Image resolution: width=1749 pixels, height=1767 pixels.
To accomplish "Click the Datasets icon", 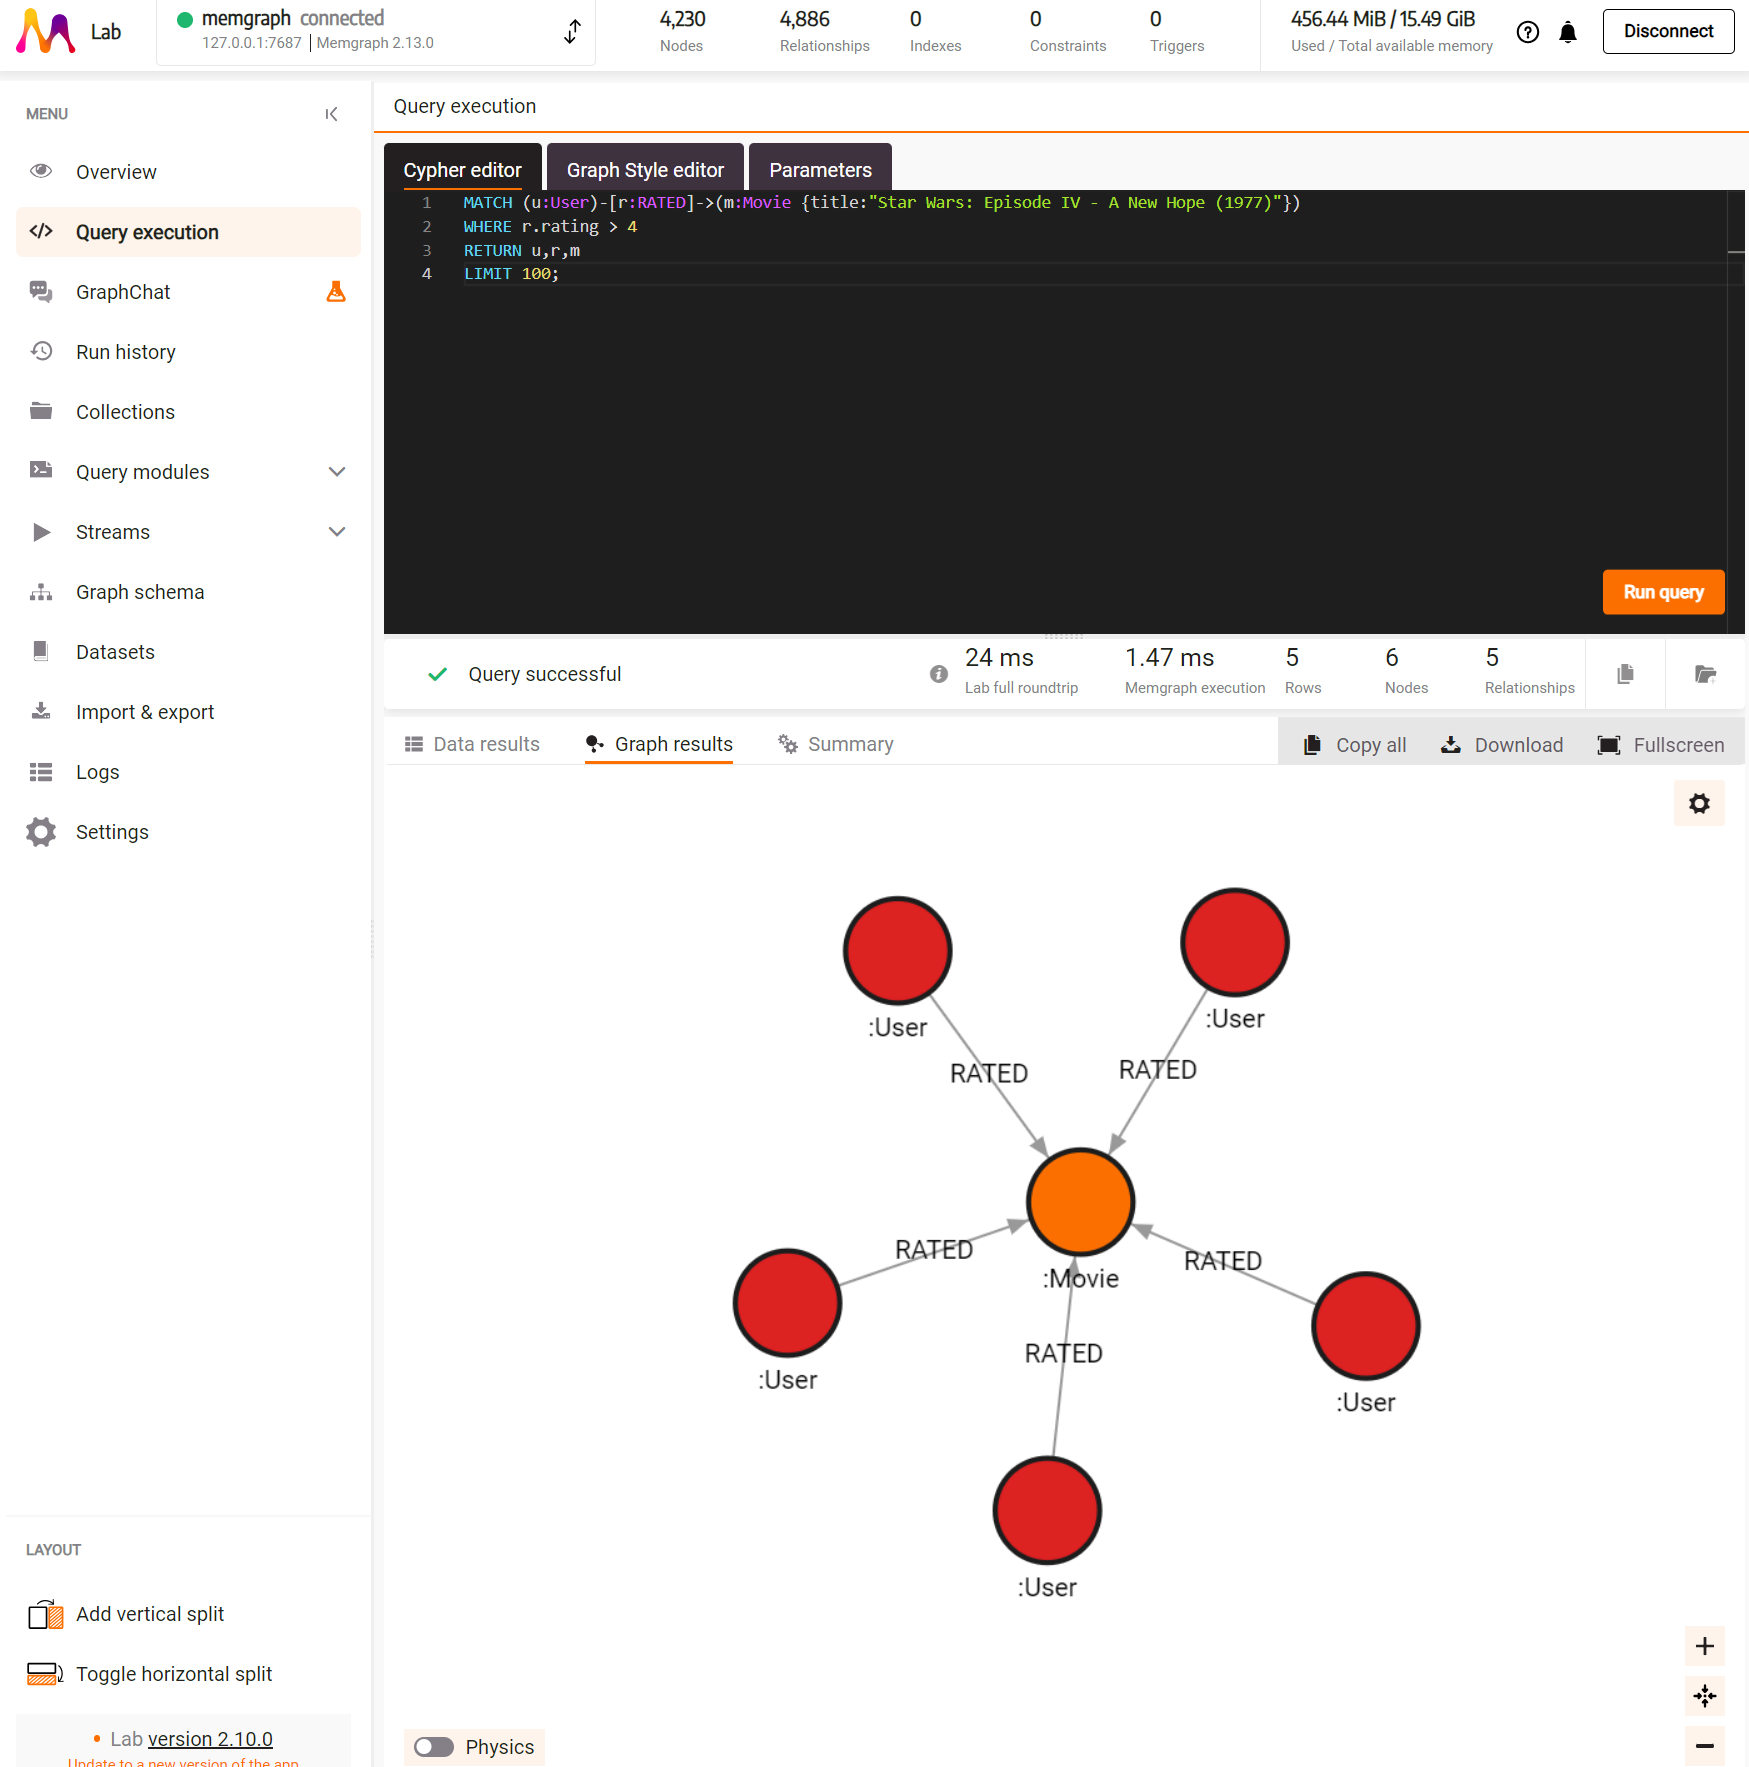I will point(41,651).
